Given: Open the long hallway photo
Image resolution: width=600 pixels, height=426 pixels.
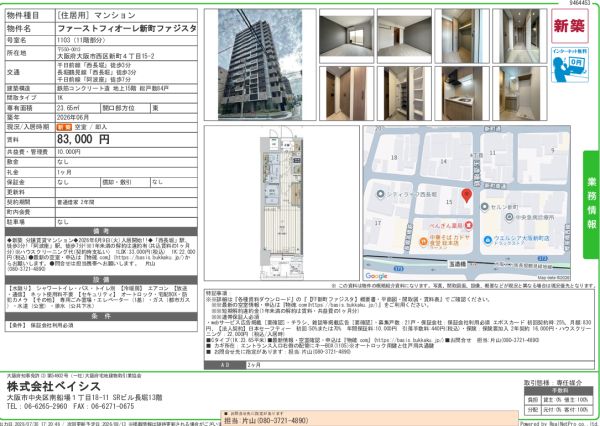Looking at the screenshot, I should pos(520,36).
